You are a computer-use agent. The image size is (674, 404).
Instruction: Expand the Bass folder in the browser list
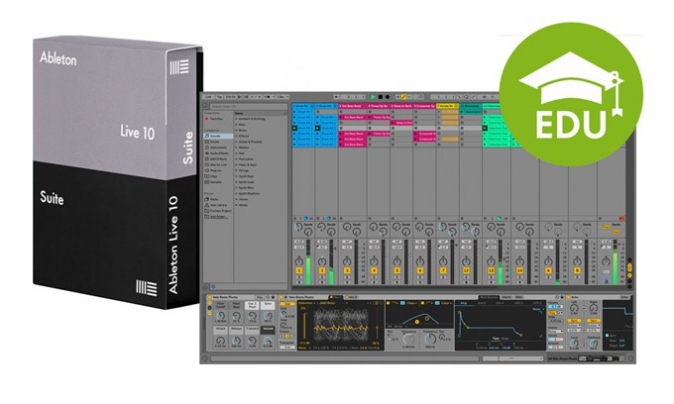tap(241, 124)
